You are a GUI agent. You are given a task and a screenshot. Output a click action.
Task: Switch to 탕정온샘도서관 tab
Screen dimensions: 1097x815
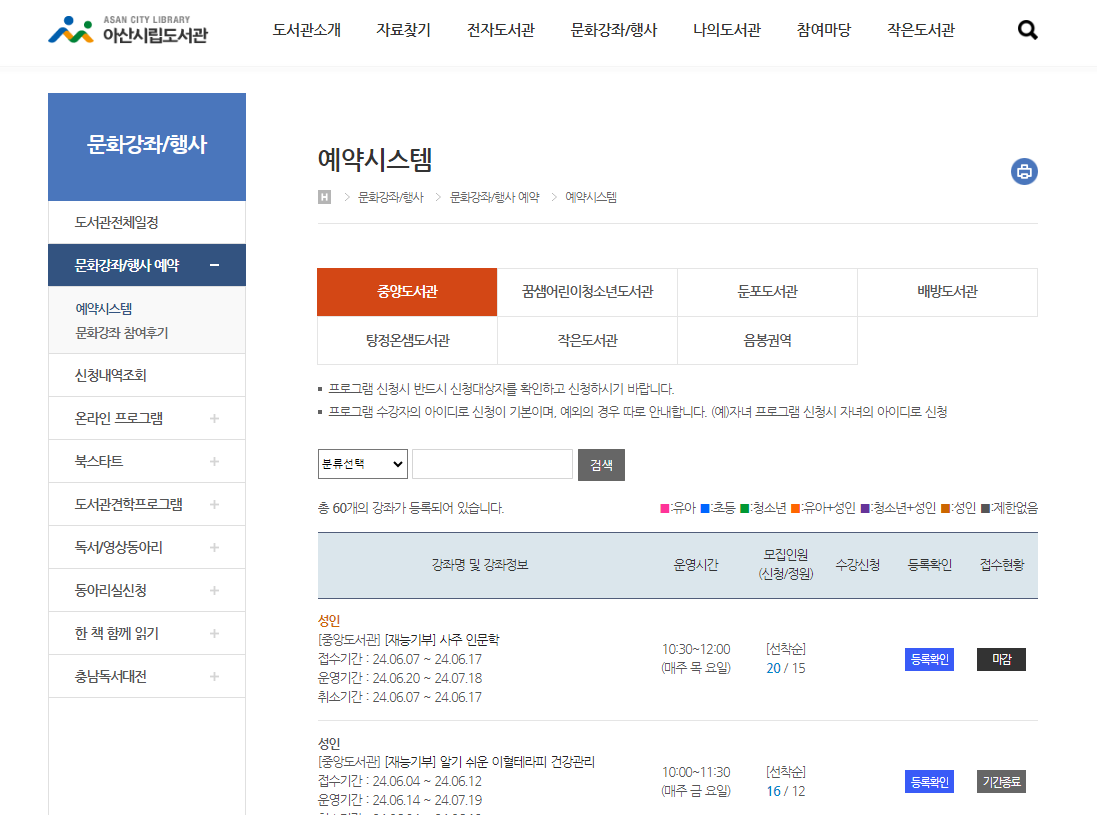[x=407, y=341]
